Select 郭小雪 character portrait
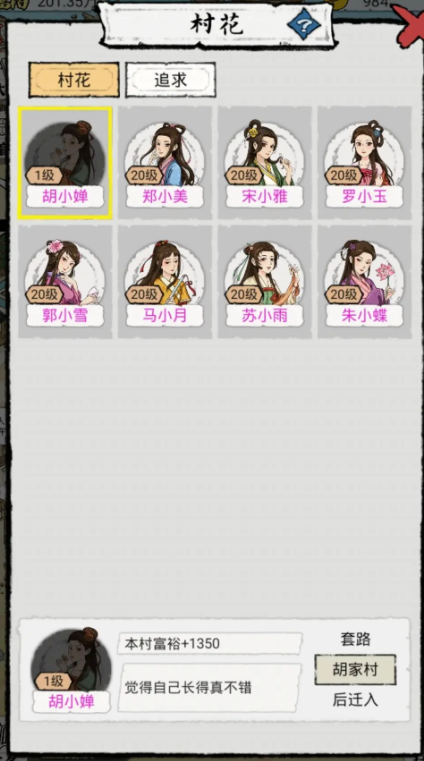Viewport: 424px width, 761px height. pos(65,282)
